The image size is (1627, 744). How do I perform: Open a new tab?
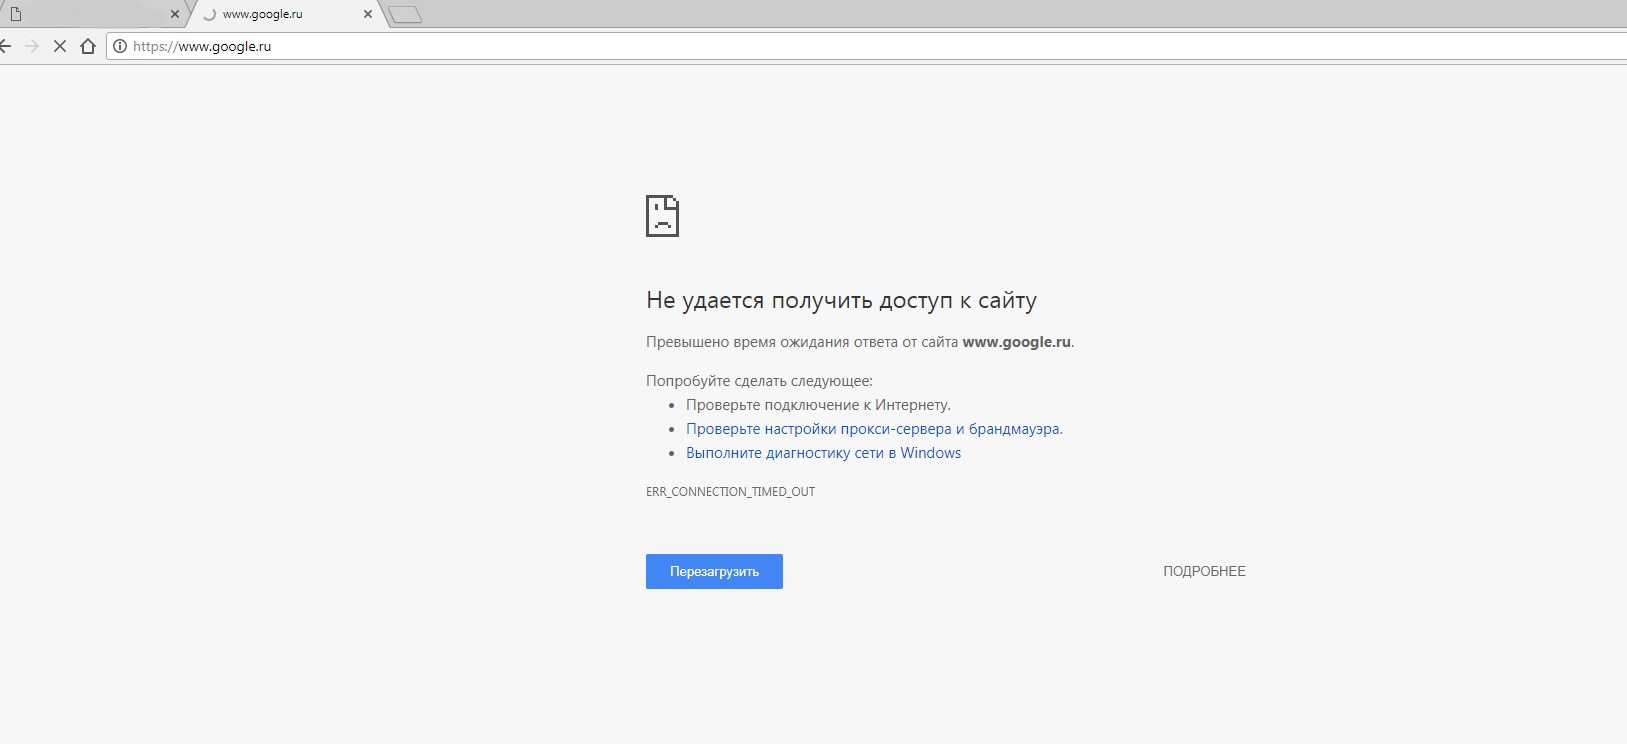tap(405, 14)
